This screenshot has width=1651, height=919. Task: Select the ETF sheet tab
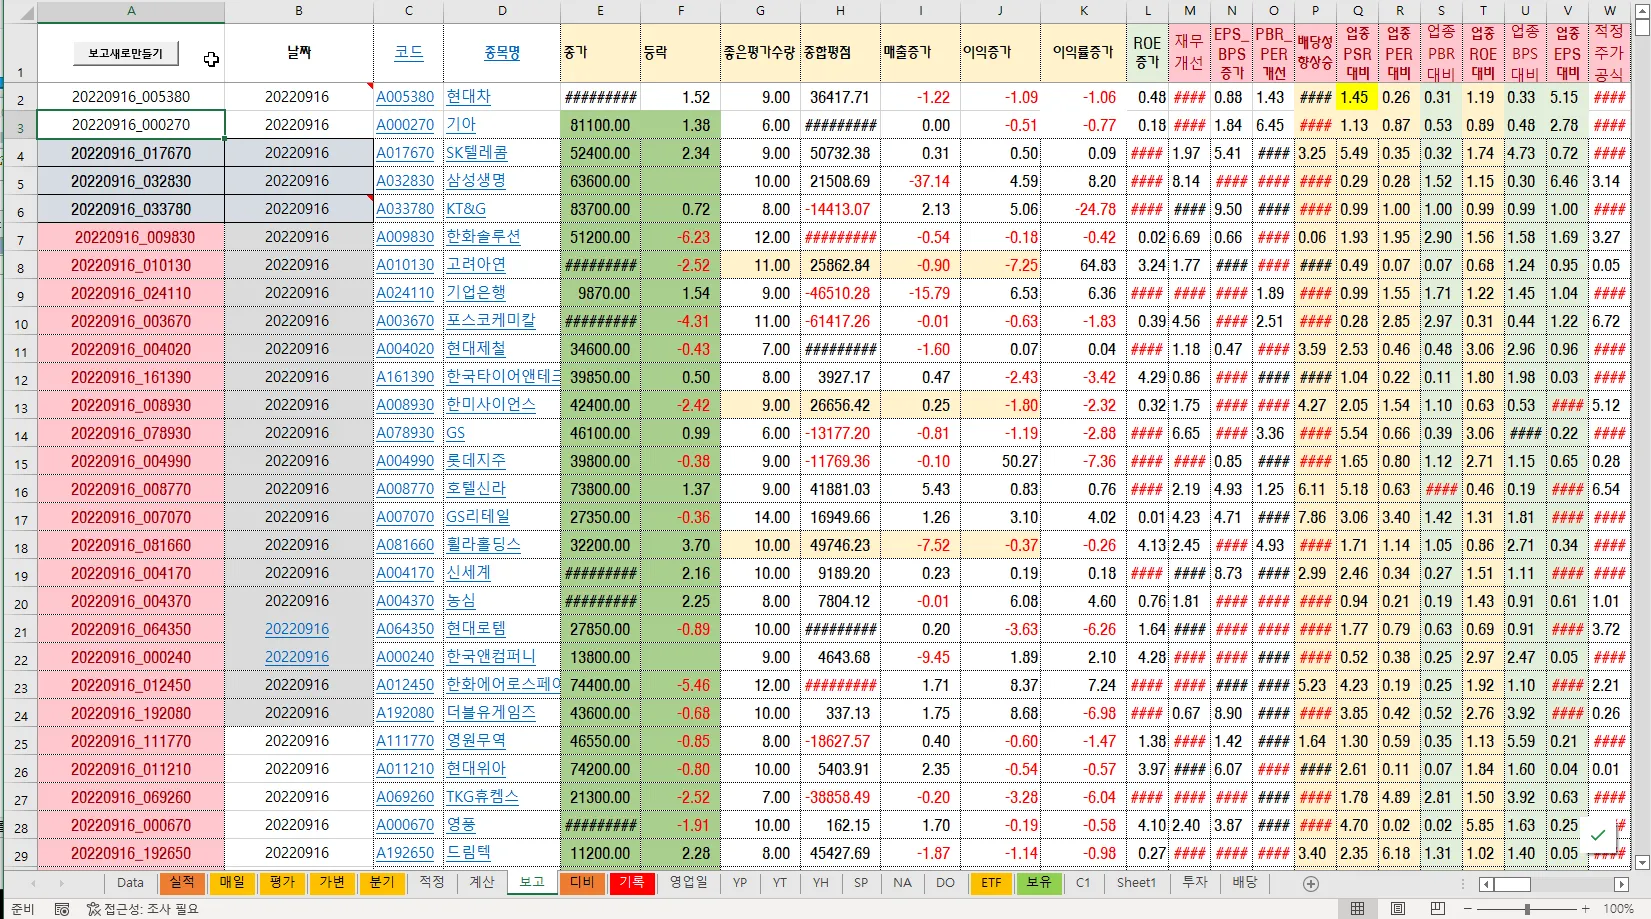[991, 883]
